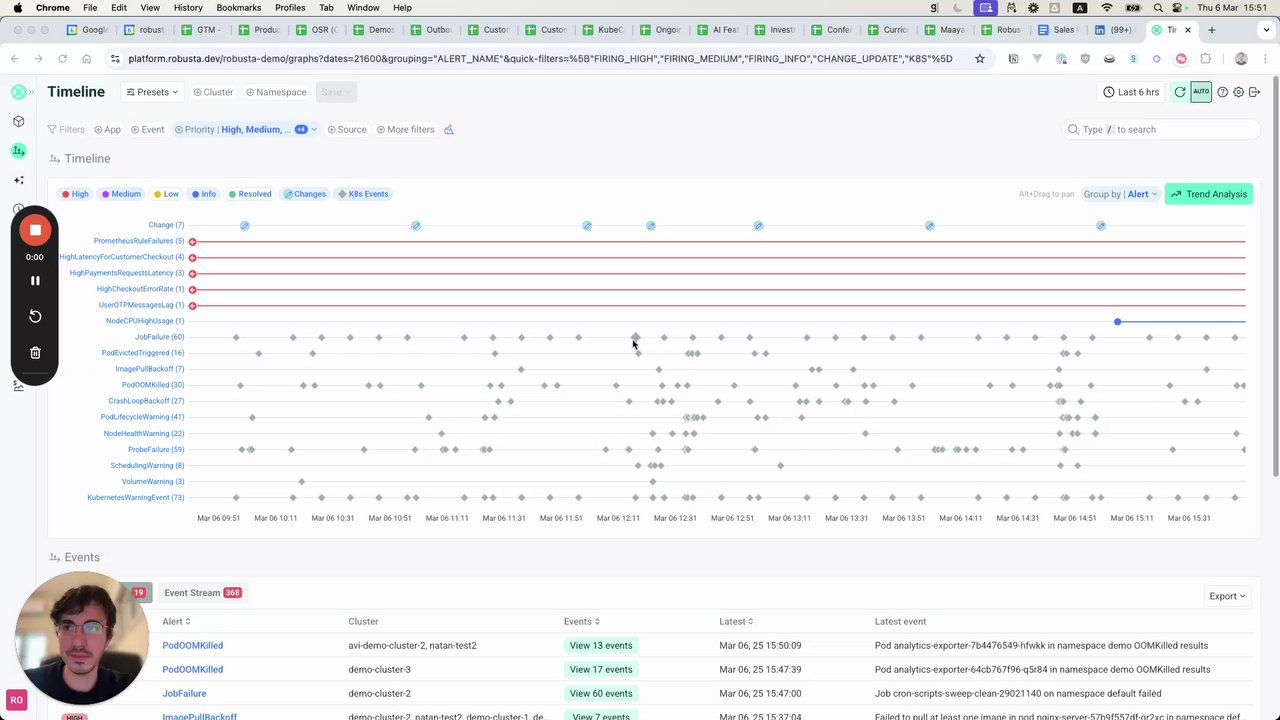This screenshot has width=1280, height=720.
Task: Click the eraser clear-filters icon
Action: pos(449,129)
